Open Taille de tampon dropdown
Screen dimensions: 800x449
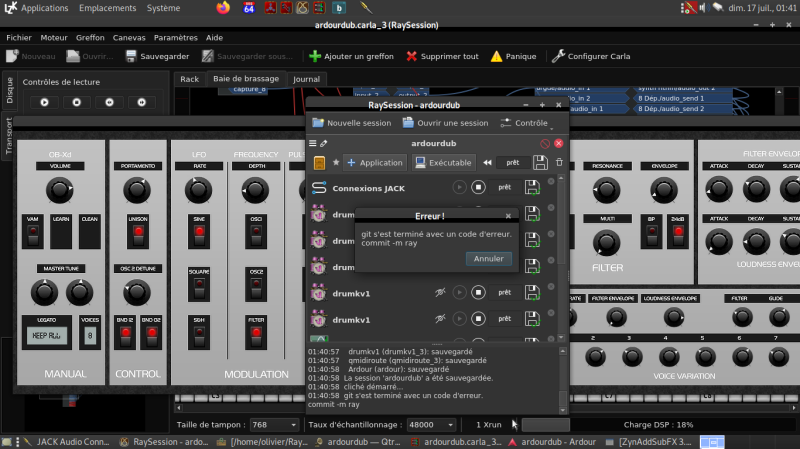pyautogui.click(x=274, y=425)
